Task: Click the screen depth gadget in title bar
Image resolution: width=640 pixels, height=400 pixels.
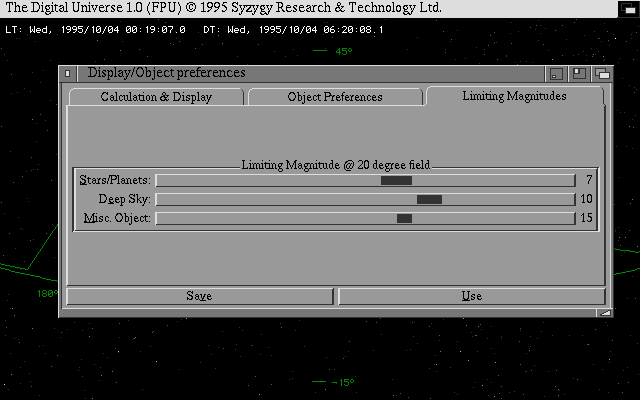Action: pos(629,8)
